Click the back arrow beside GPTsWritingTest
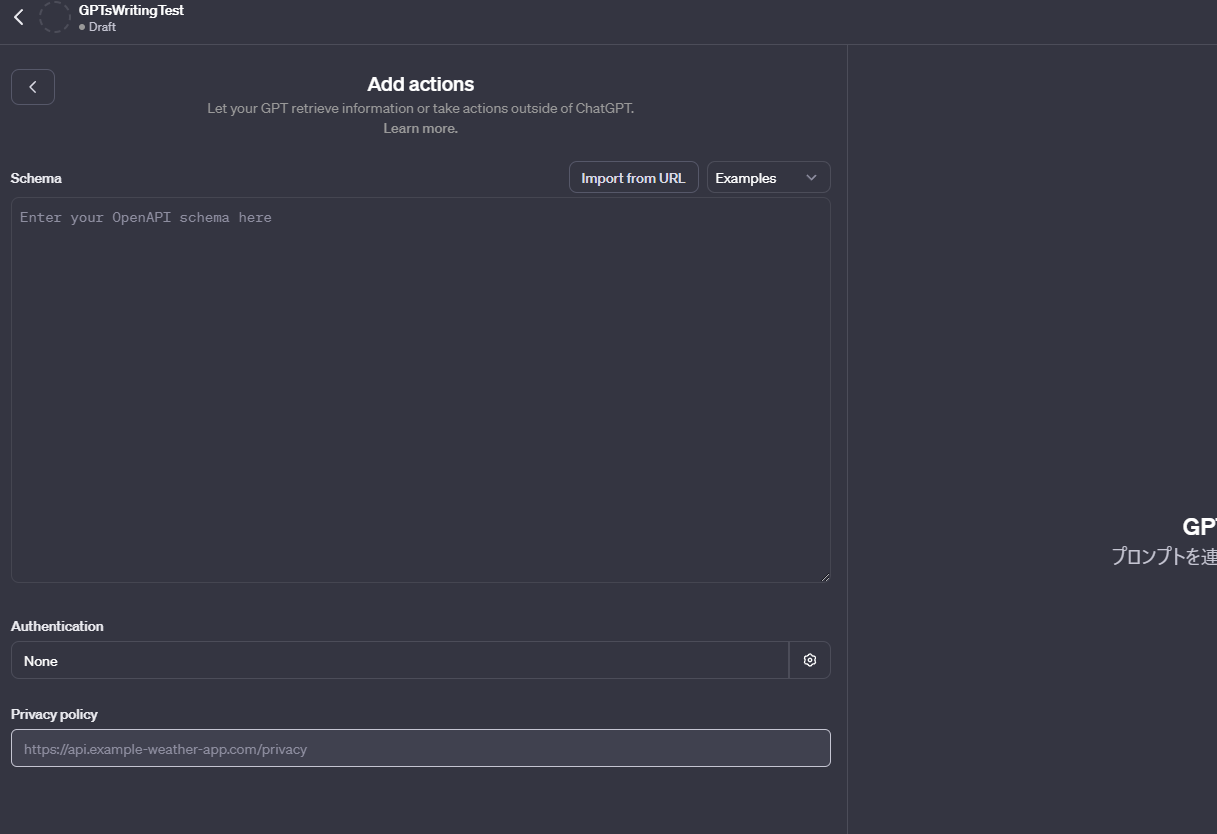This screenshot has width=1217, height=834. point(18,17)
